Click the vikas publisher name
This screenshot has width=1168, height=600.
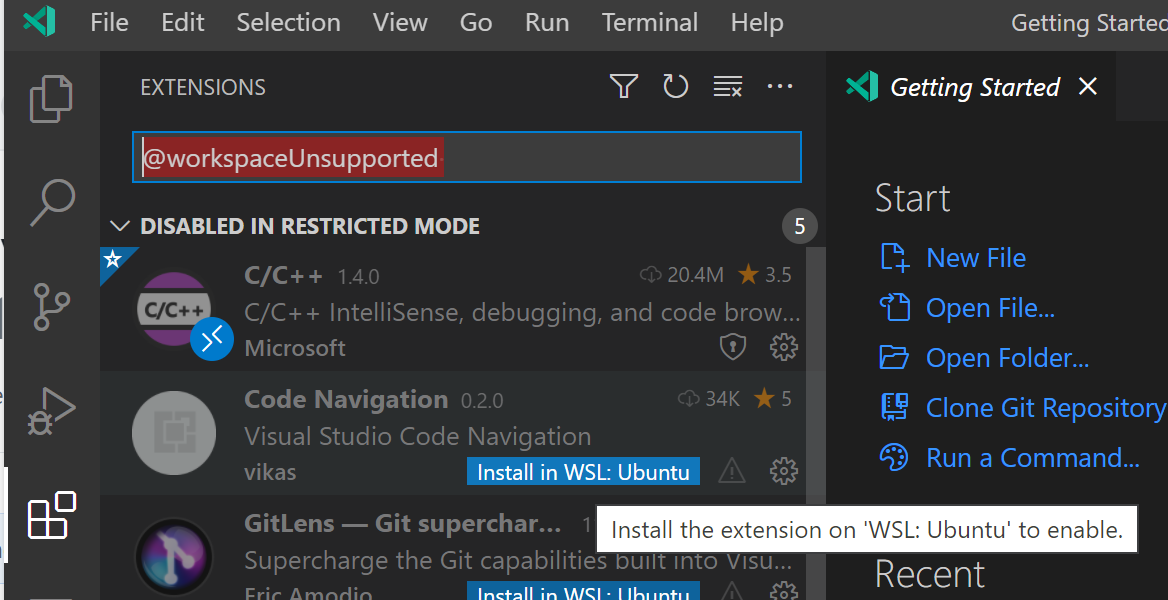click(x=270, y=473)
